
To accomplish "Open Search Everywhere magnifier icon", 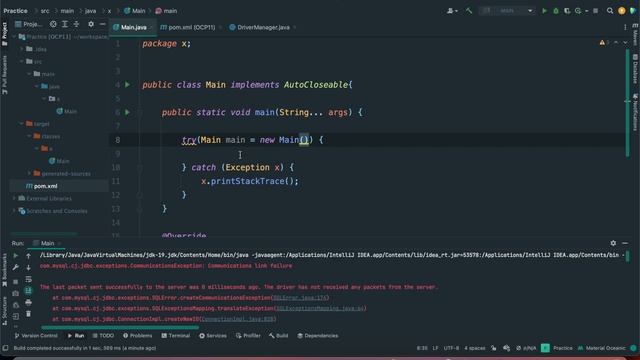I will 610,11.
